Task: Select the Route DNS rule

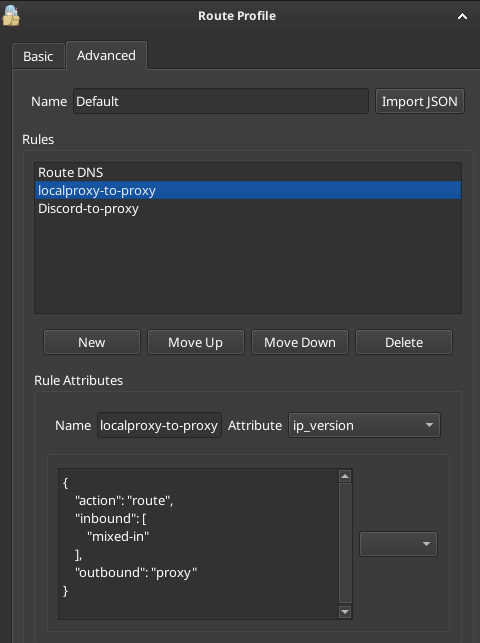Action: pyautogui.click(x=248, y=172)
